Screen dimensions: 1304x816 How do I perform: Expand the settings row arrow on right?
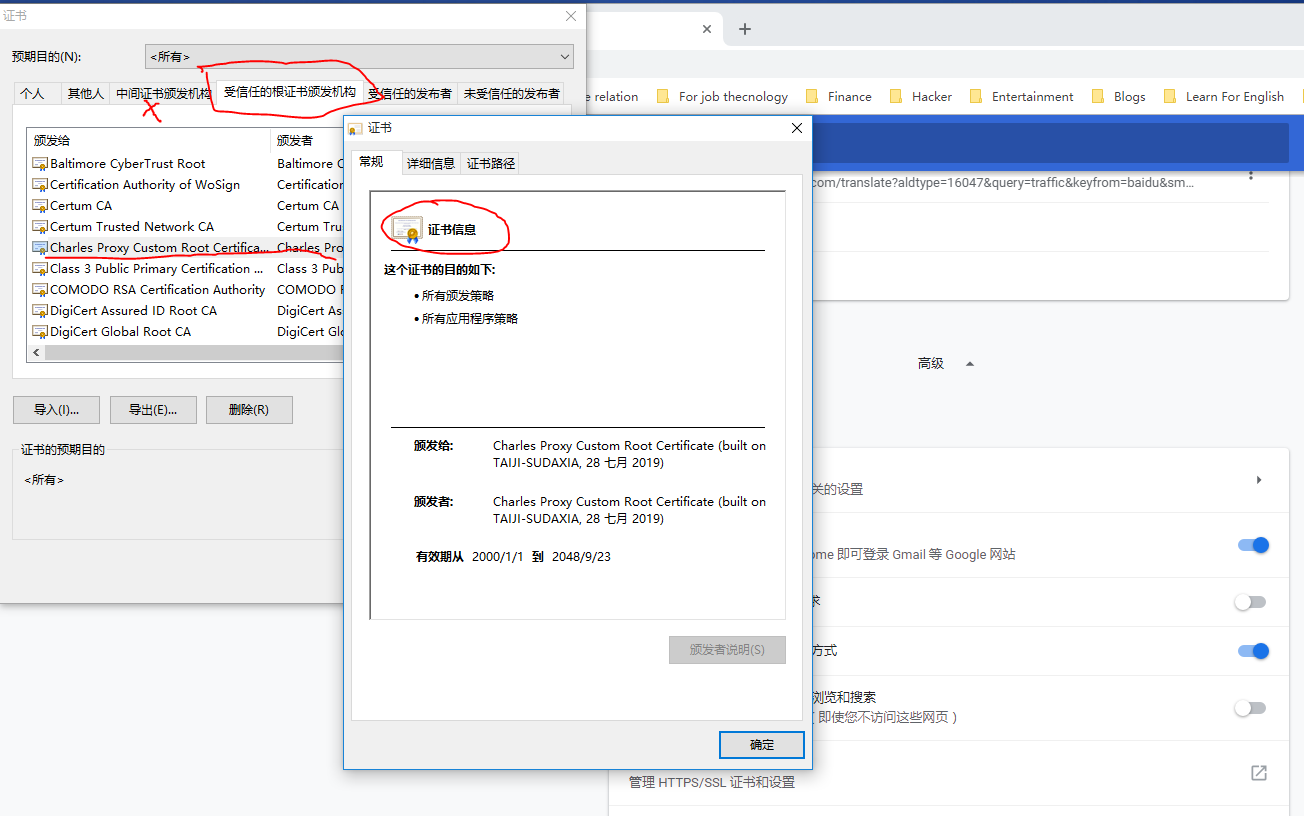point(1259,480)
